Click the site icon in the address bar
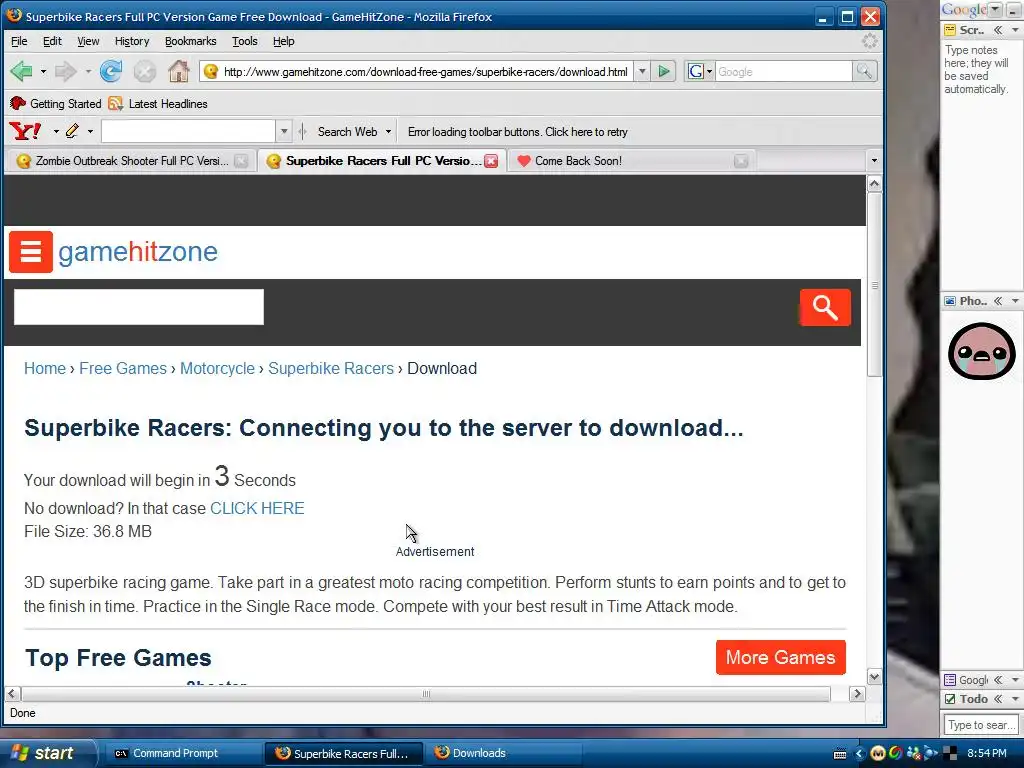This screenshot has width=1024, height=768. pyautogui.click(x=211, y=71)
